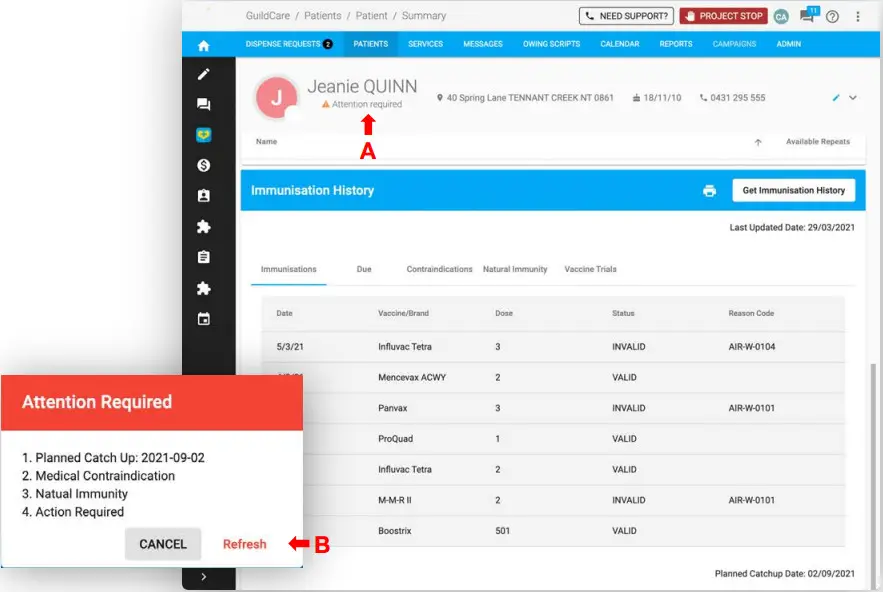883x592 pixels.
Task: Click the lower puzzle piece sidebar icon
Action: pyautogui.click(x=203, y=288)
